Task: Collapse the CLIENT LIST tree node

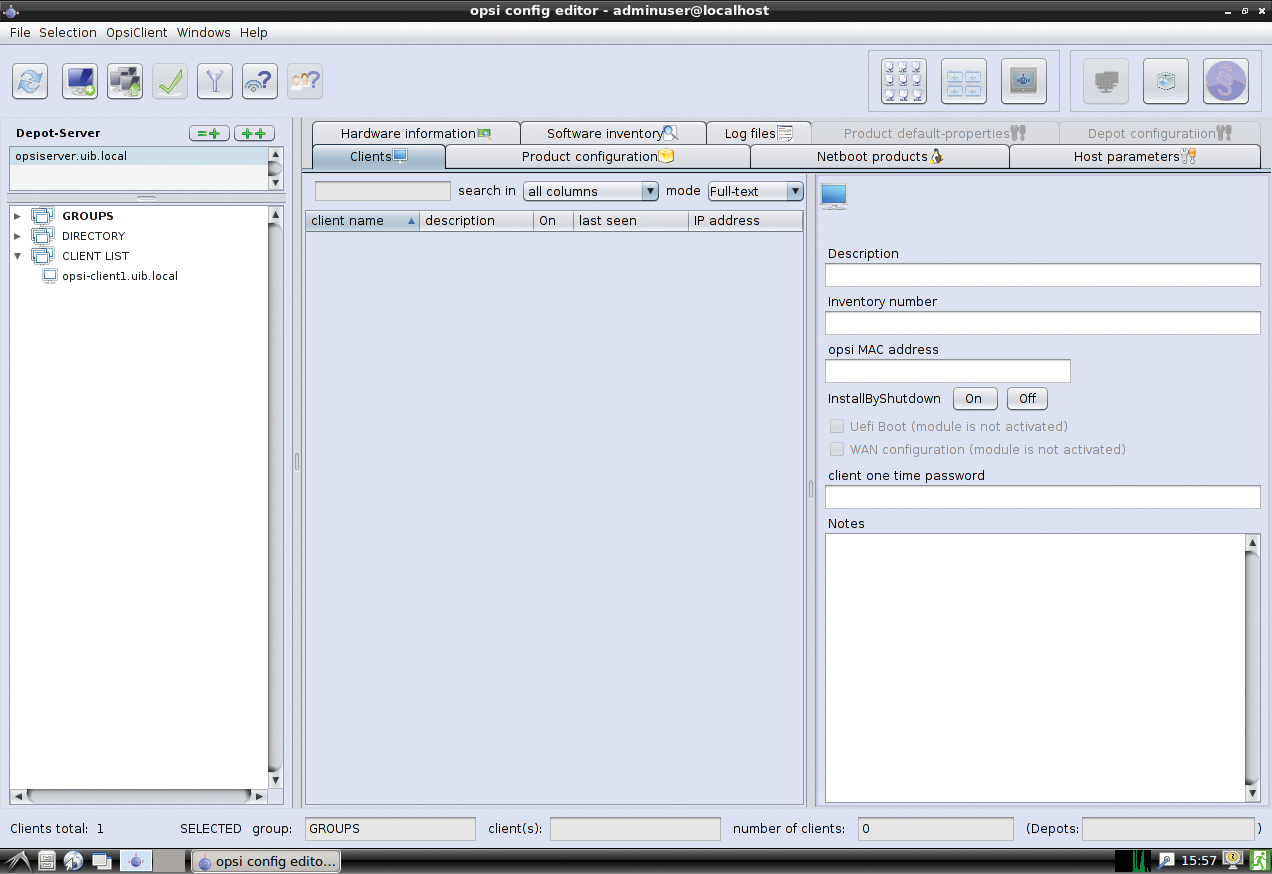Action: pos(17,256)
